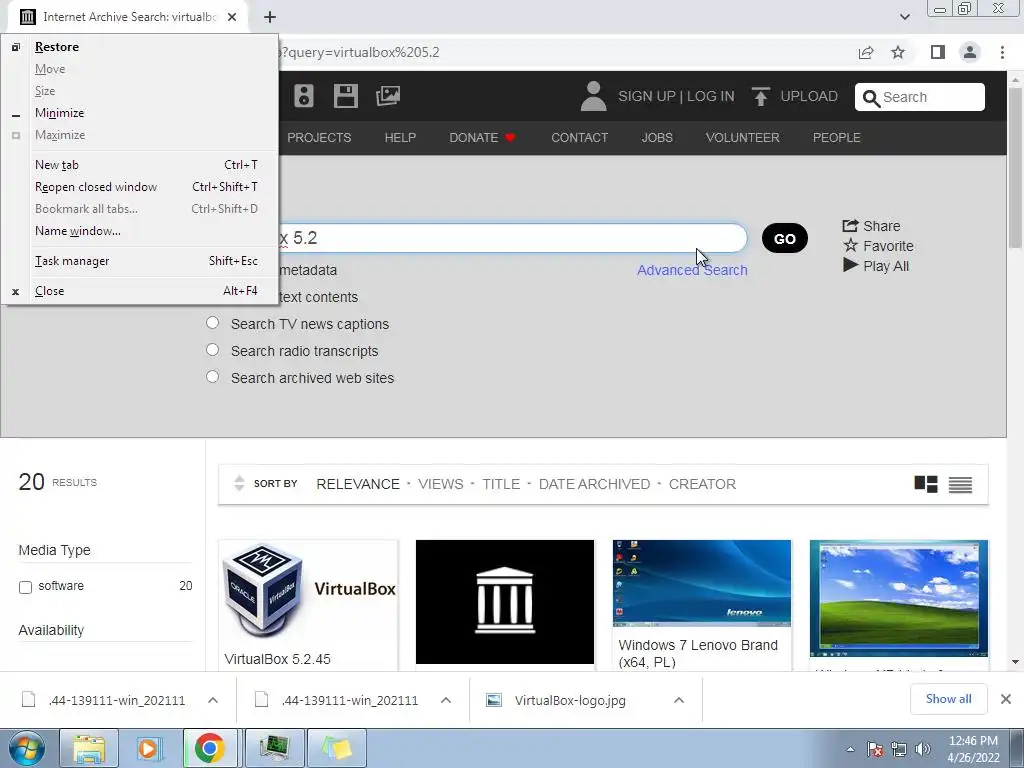The height and width of the screenshot is (768, 1024).
Task: Select Search TV news captions radio
Action: pyautogui.click(x=212, y=323)
